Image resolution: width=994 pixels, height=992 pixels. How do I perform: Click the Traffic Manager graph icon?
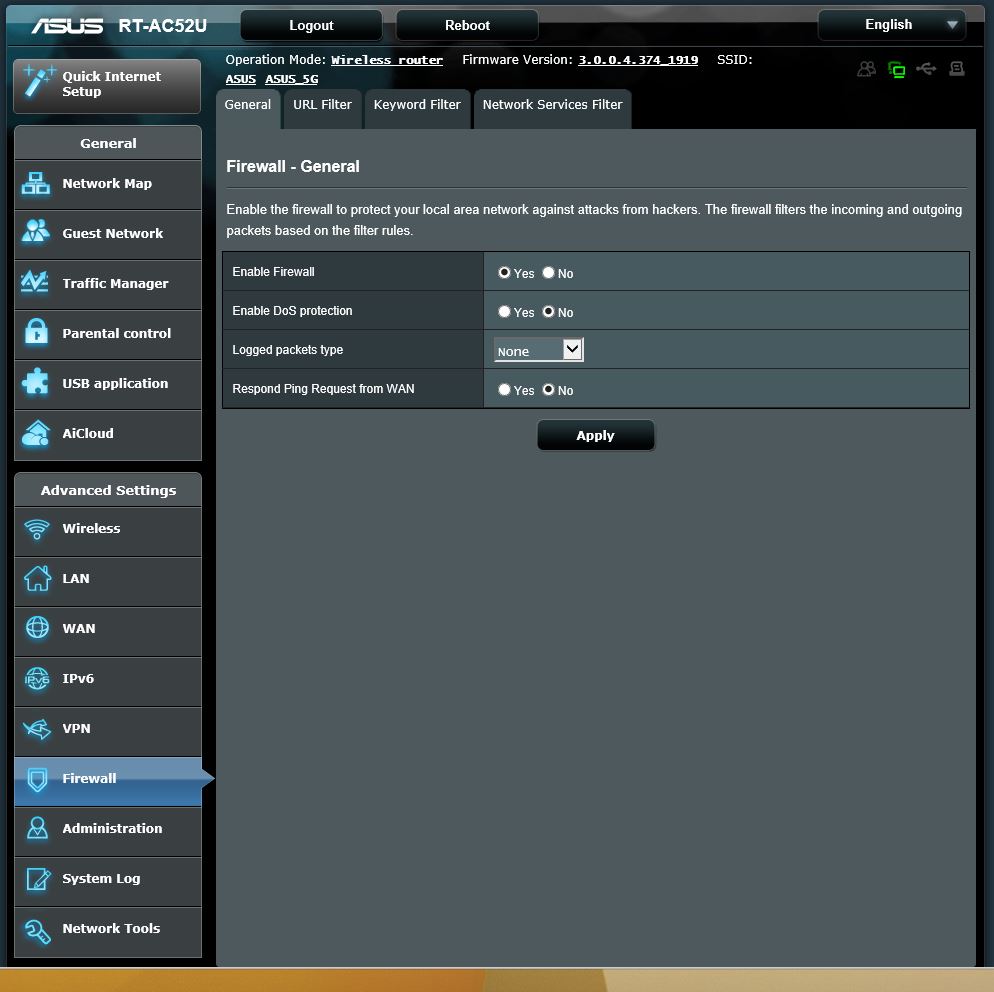pyautogui.click(x=35, y=281)
